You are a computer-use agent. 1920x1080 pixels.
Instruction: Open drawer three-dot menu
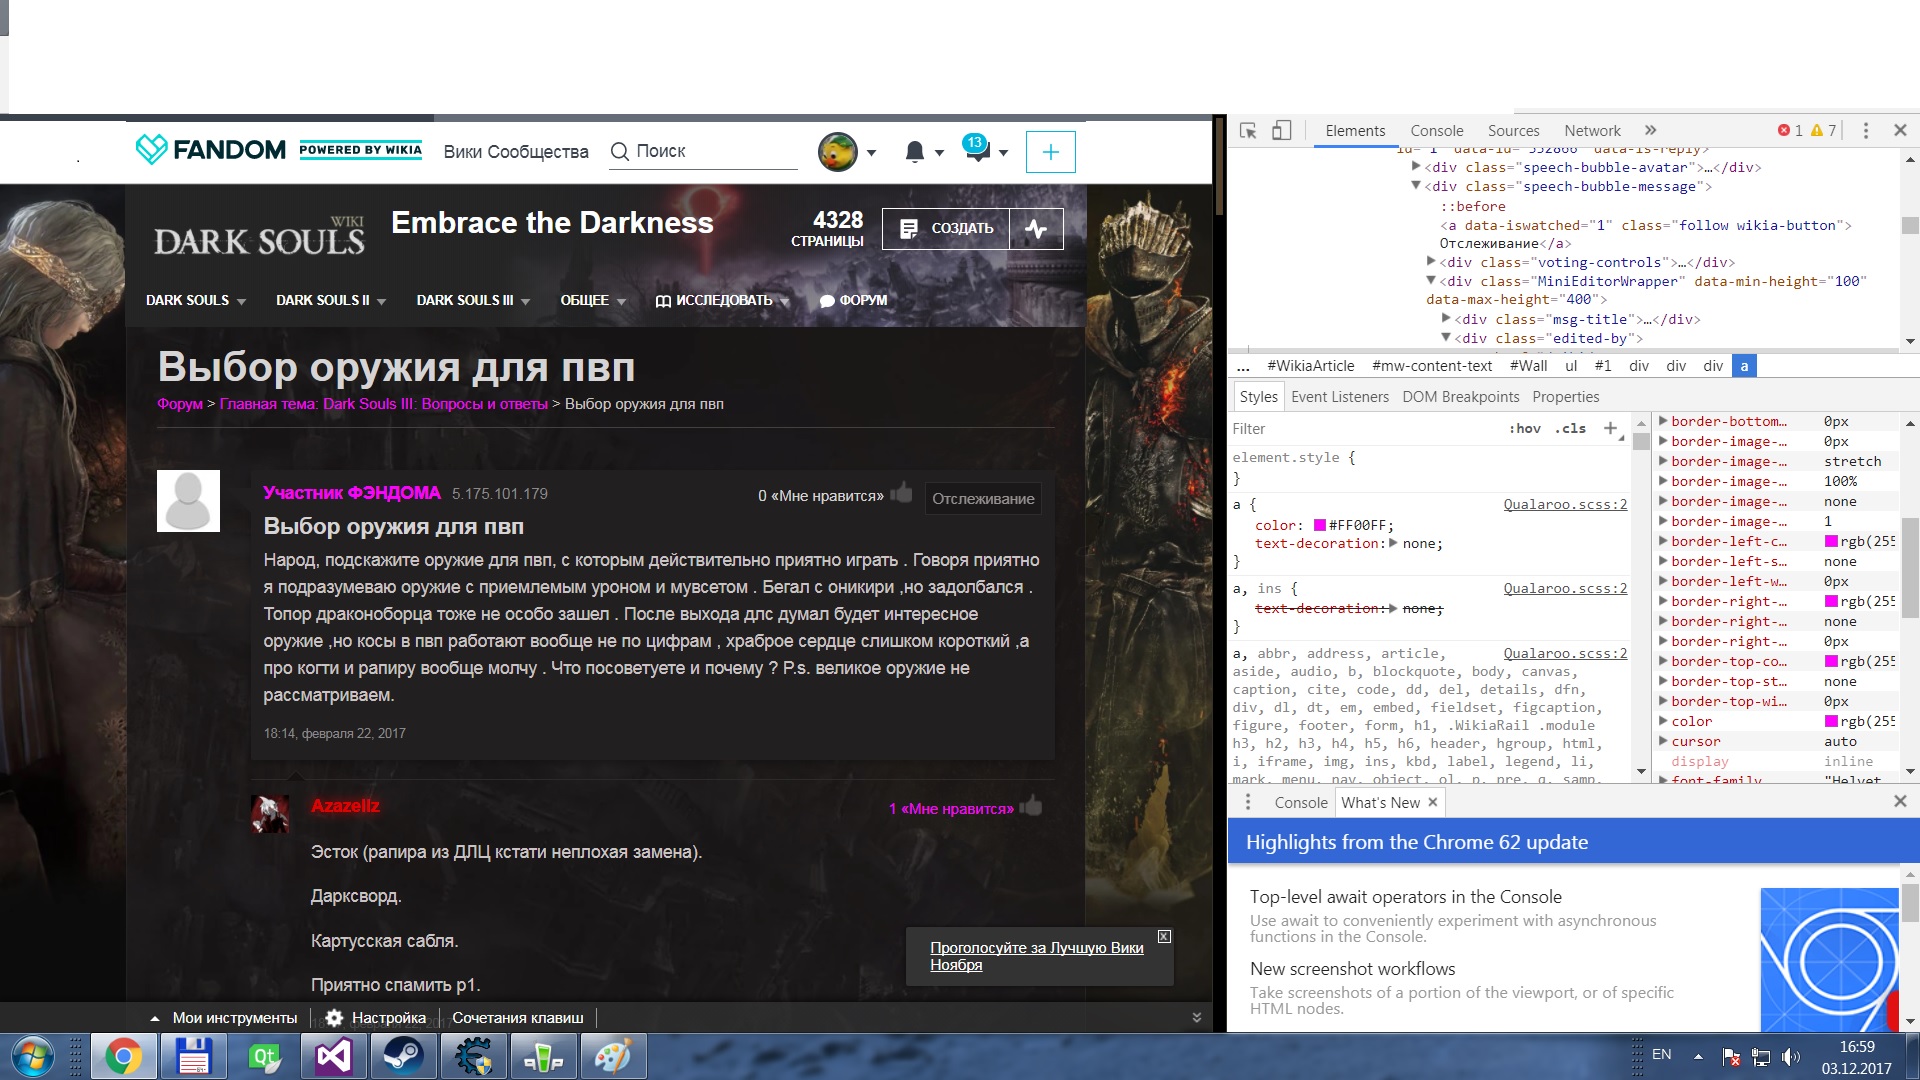[x=1248, y=802]
